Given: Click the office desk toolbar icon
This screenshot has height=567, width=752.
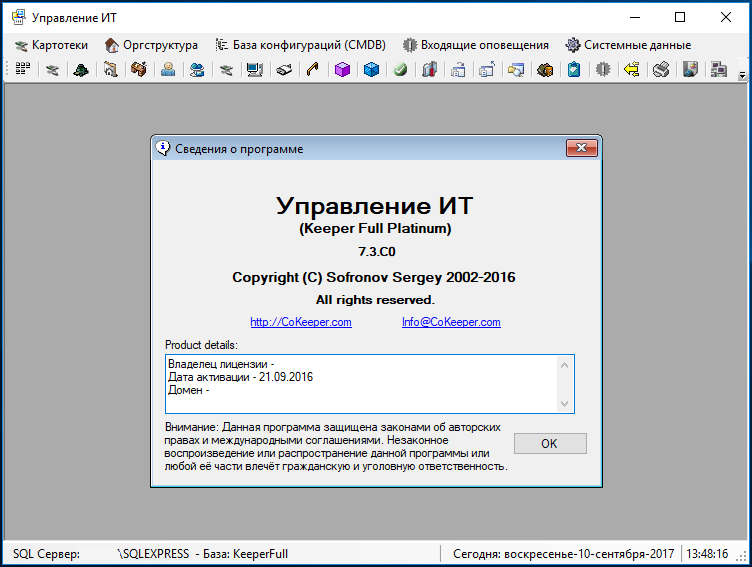Looking at the screenshot, I should point(139,70).
